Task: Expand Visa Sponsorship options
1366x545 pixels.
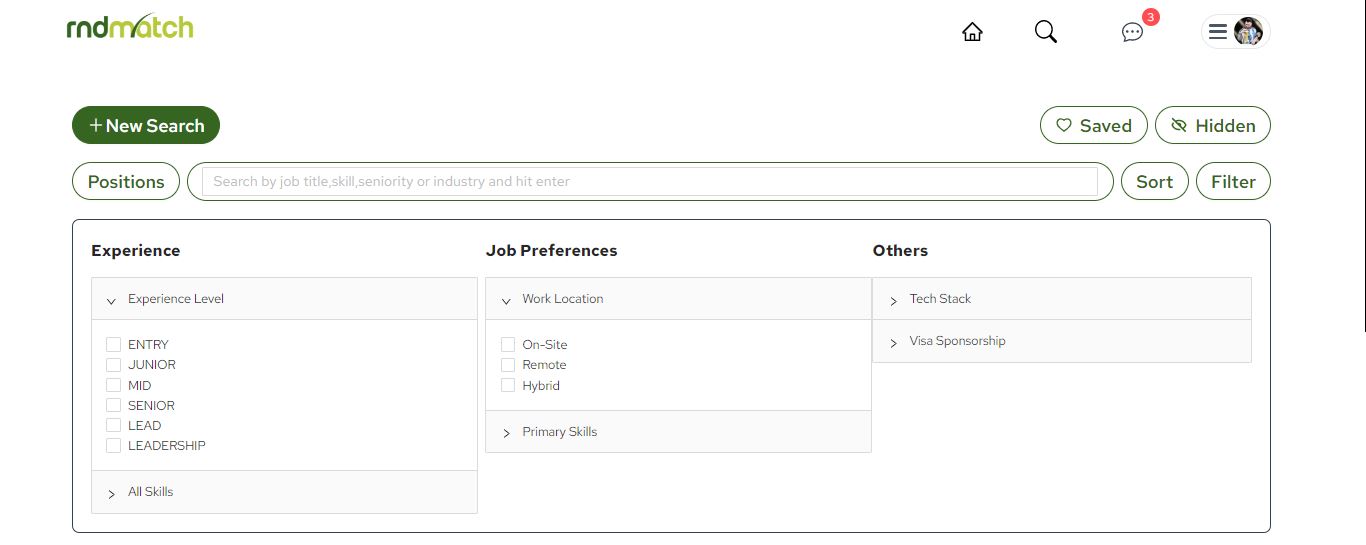Action: [x=1062, y=341]
